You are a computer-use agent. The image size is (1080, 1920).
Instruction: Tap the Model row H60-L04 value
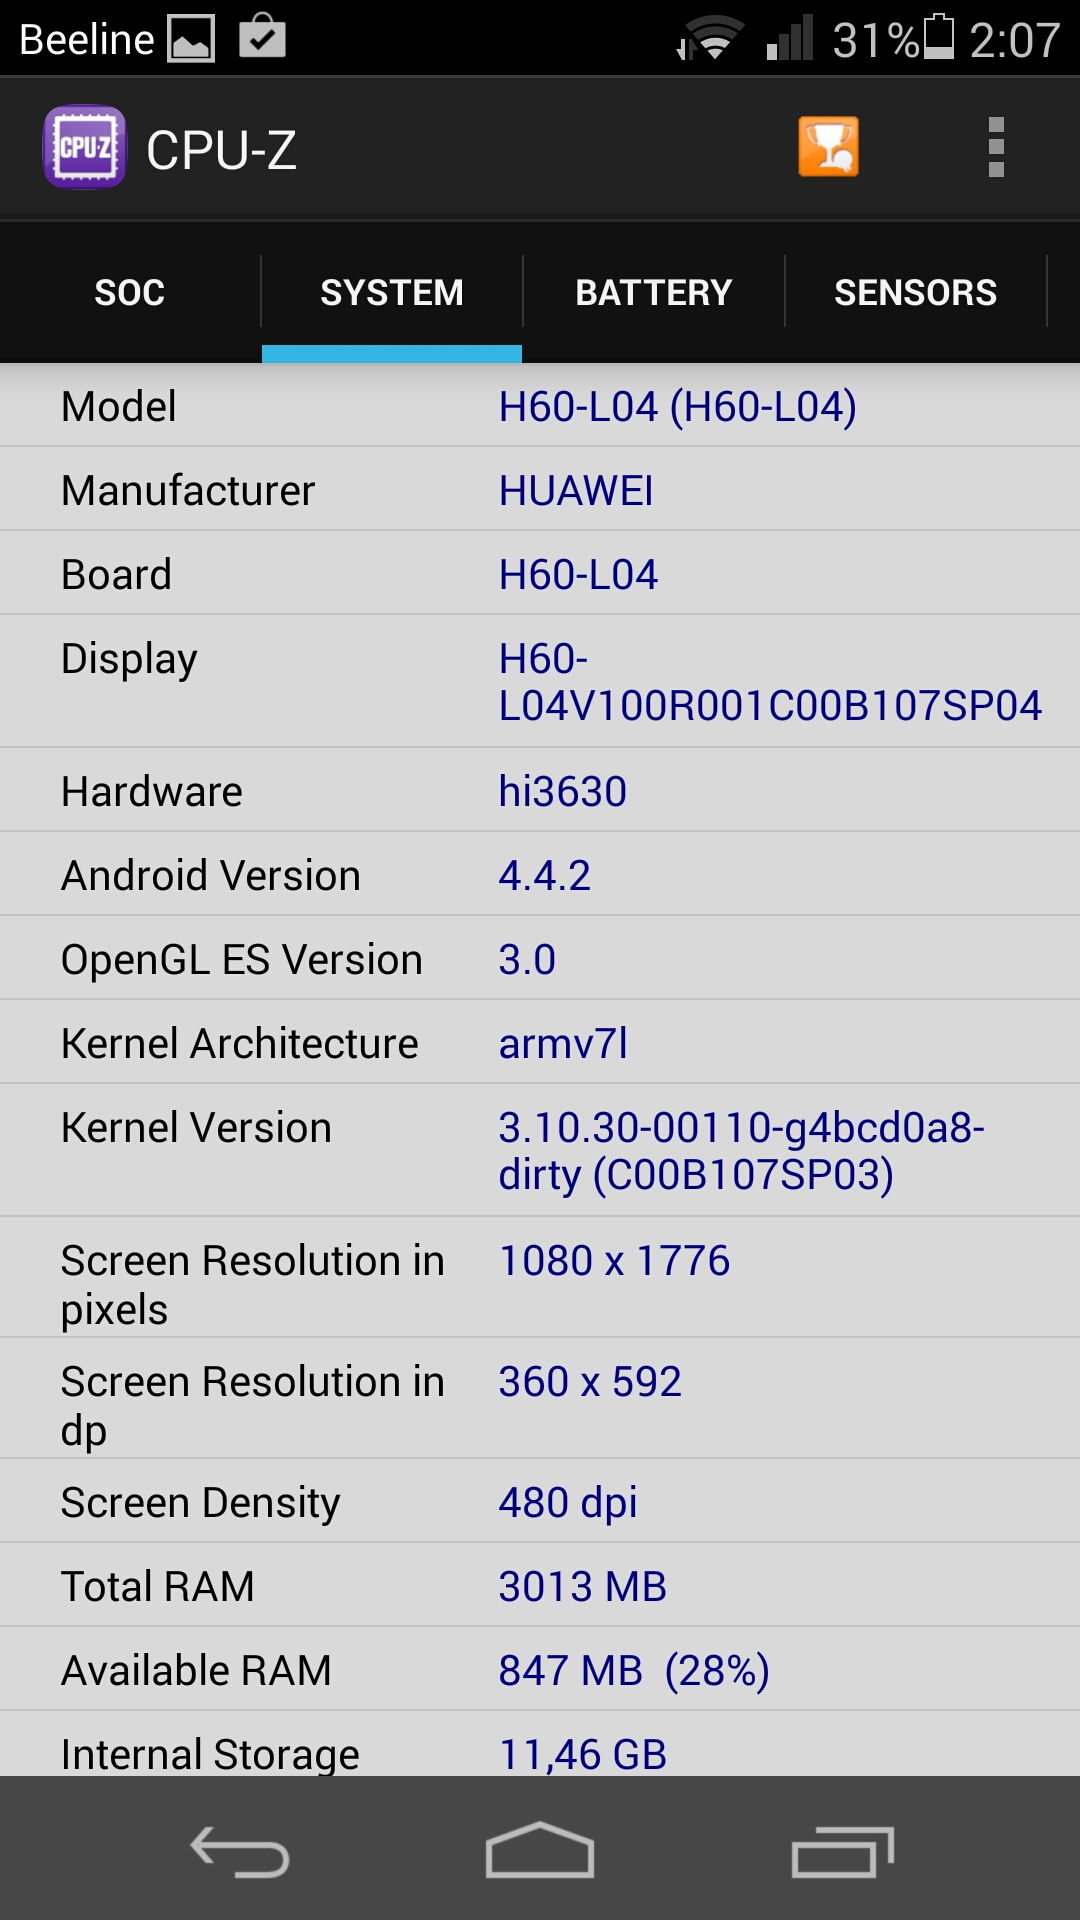click(x=678, y=407)
